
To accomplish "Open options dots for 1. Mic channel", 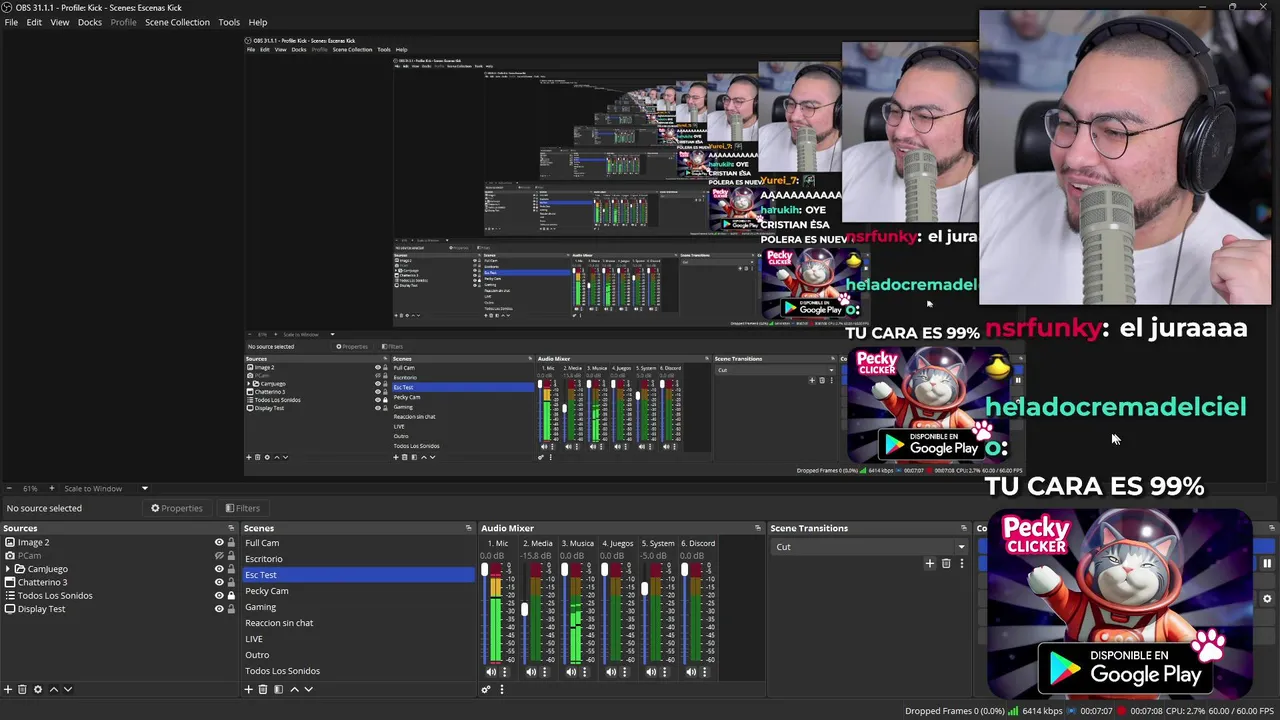I will click(504, 672).
